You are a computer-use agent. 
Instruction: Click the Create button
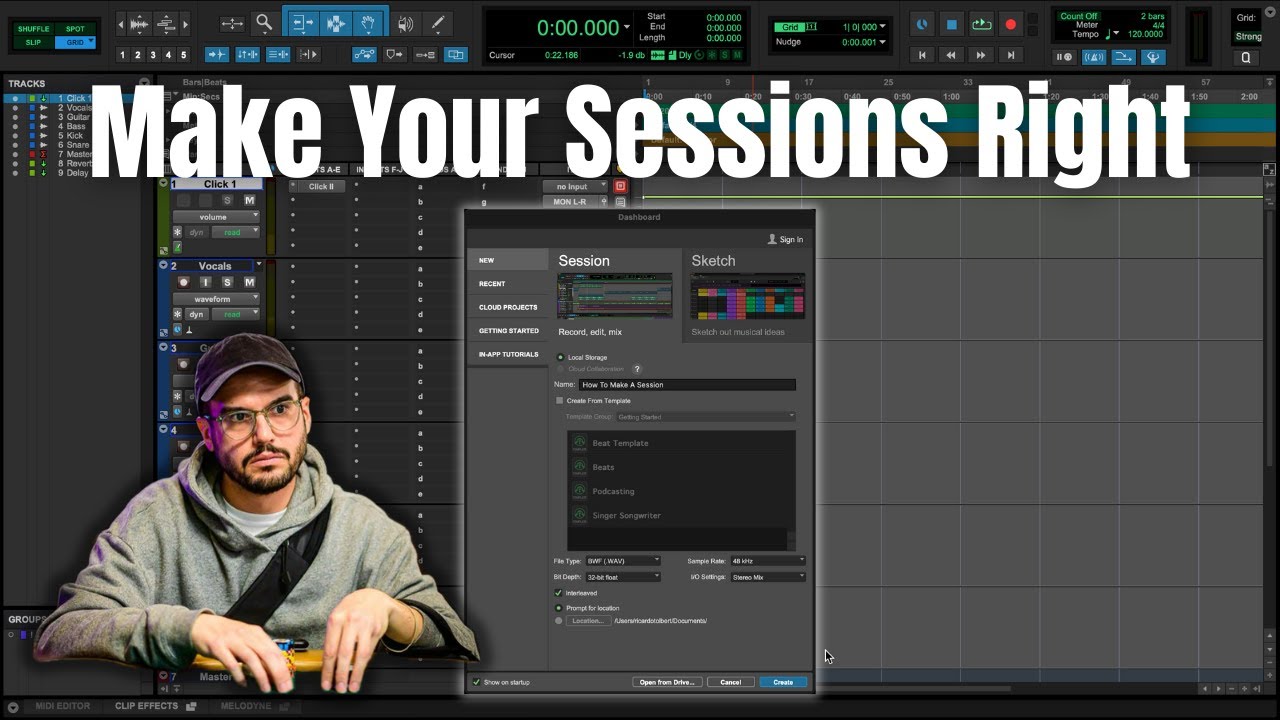(783, 682)
